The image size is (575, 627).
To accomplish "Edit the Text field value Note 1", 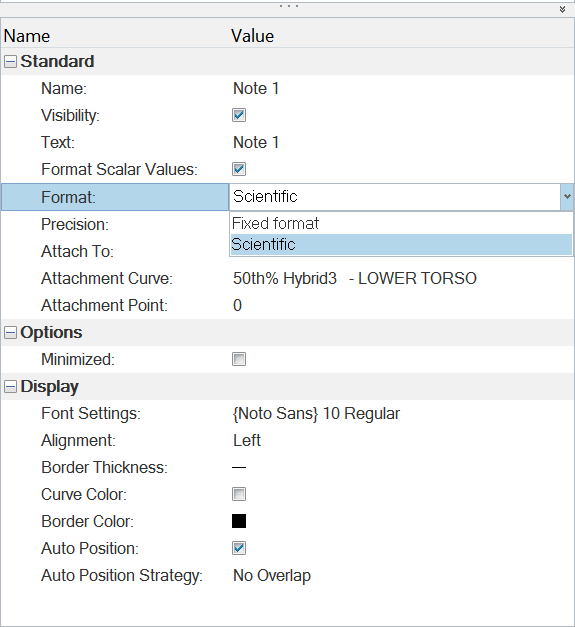I will coord(256,142).
